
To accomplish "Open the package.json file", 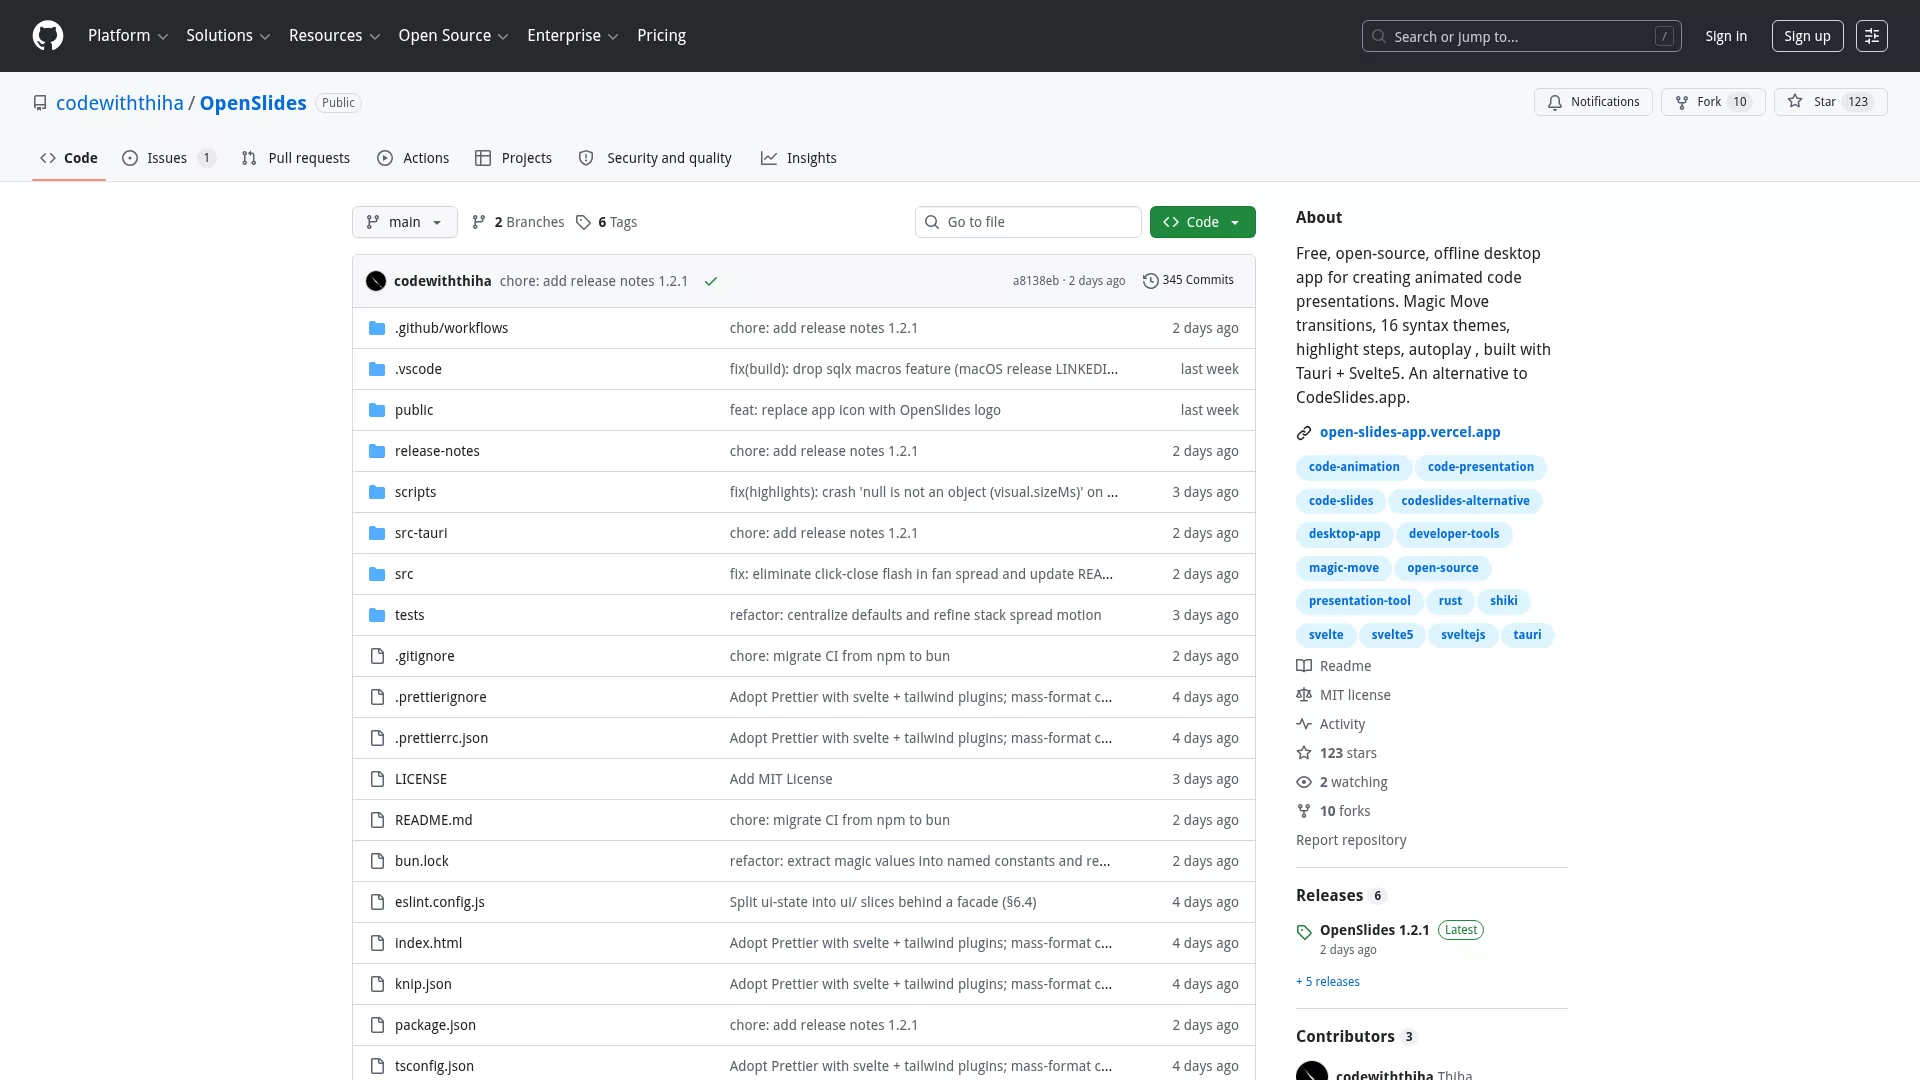I will point(435,1025).
